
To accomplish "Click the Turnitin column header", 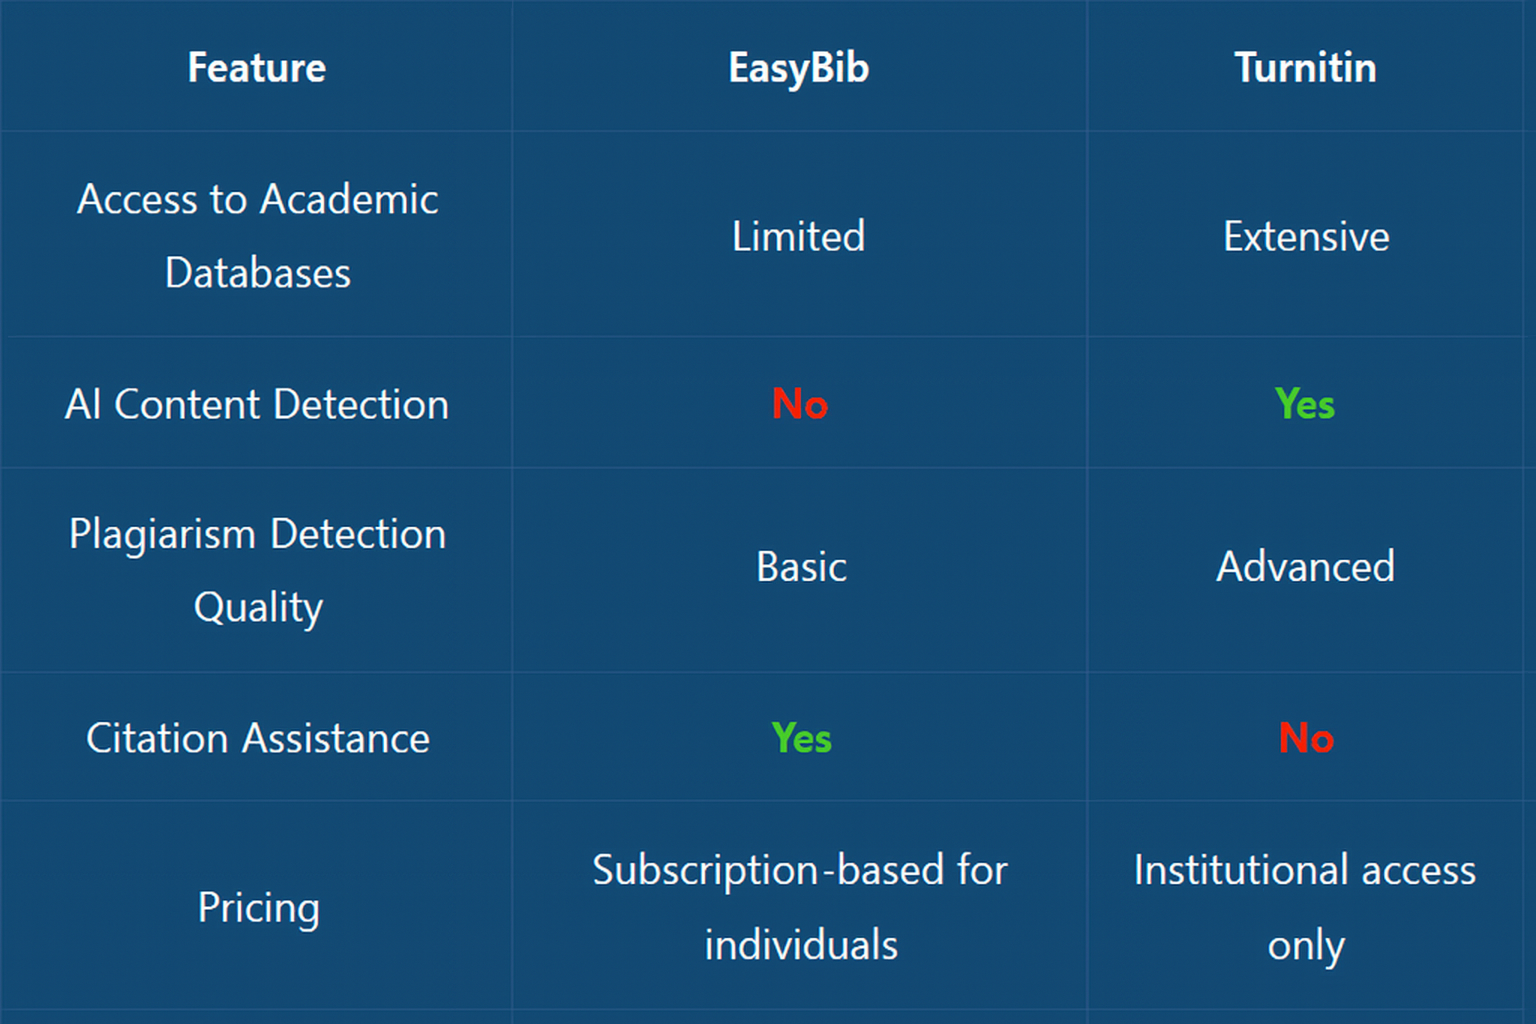I will 1305,68.
